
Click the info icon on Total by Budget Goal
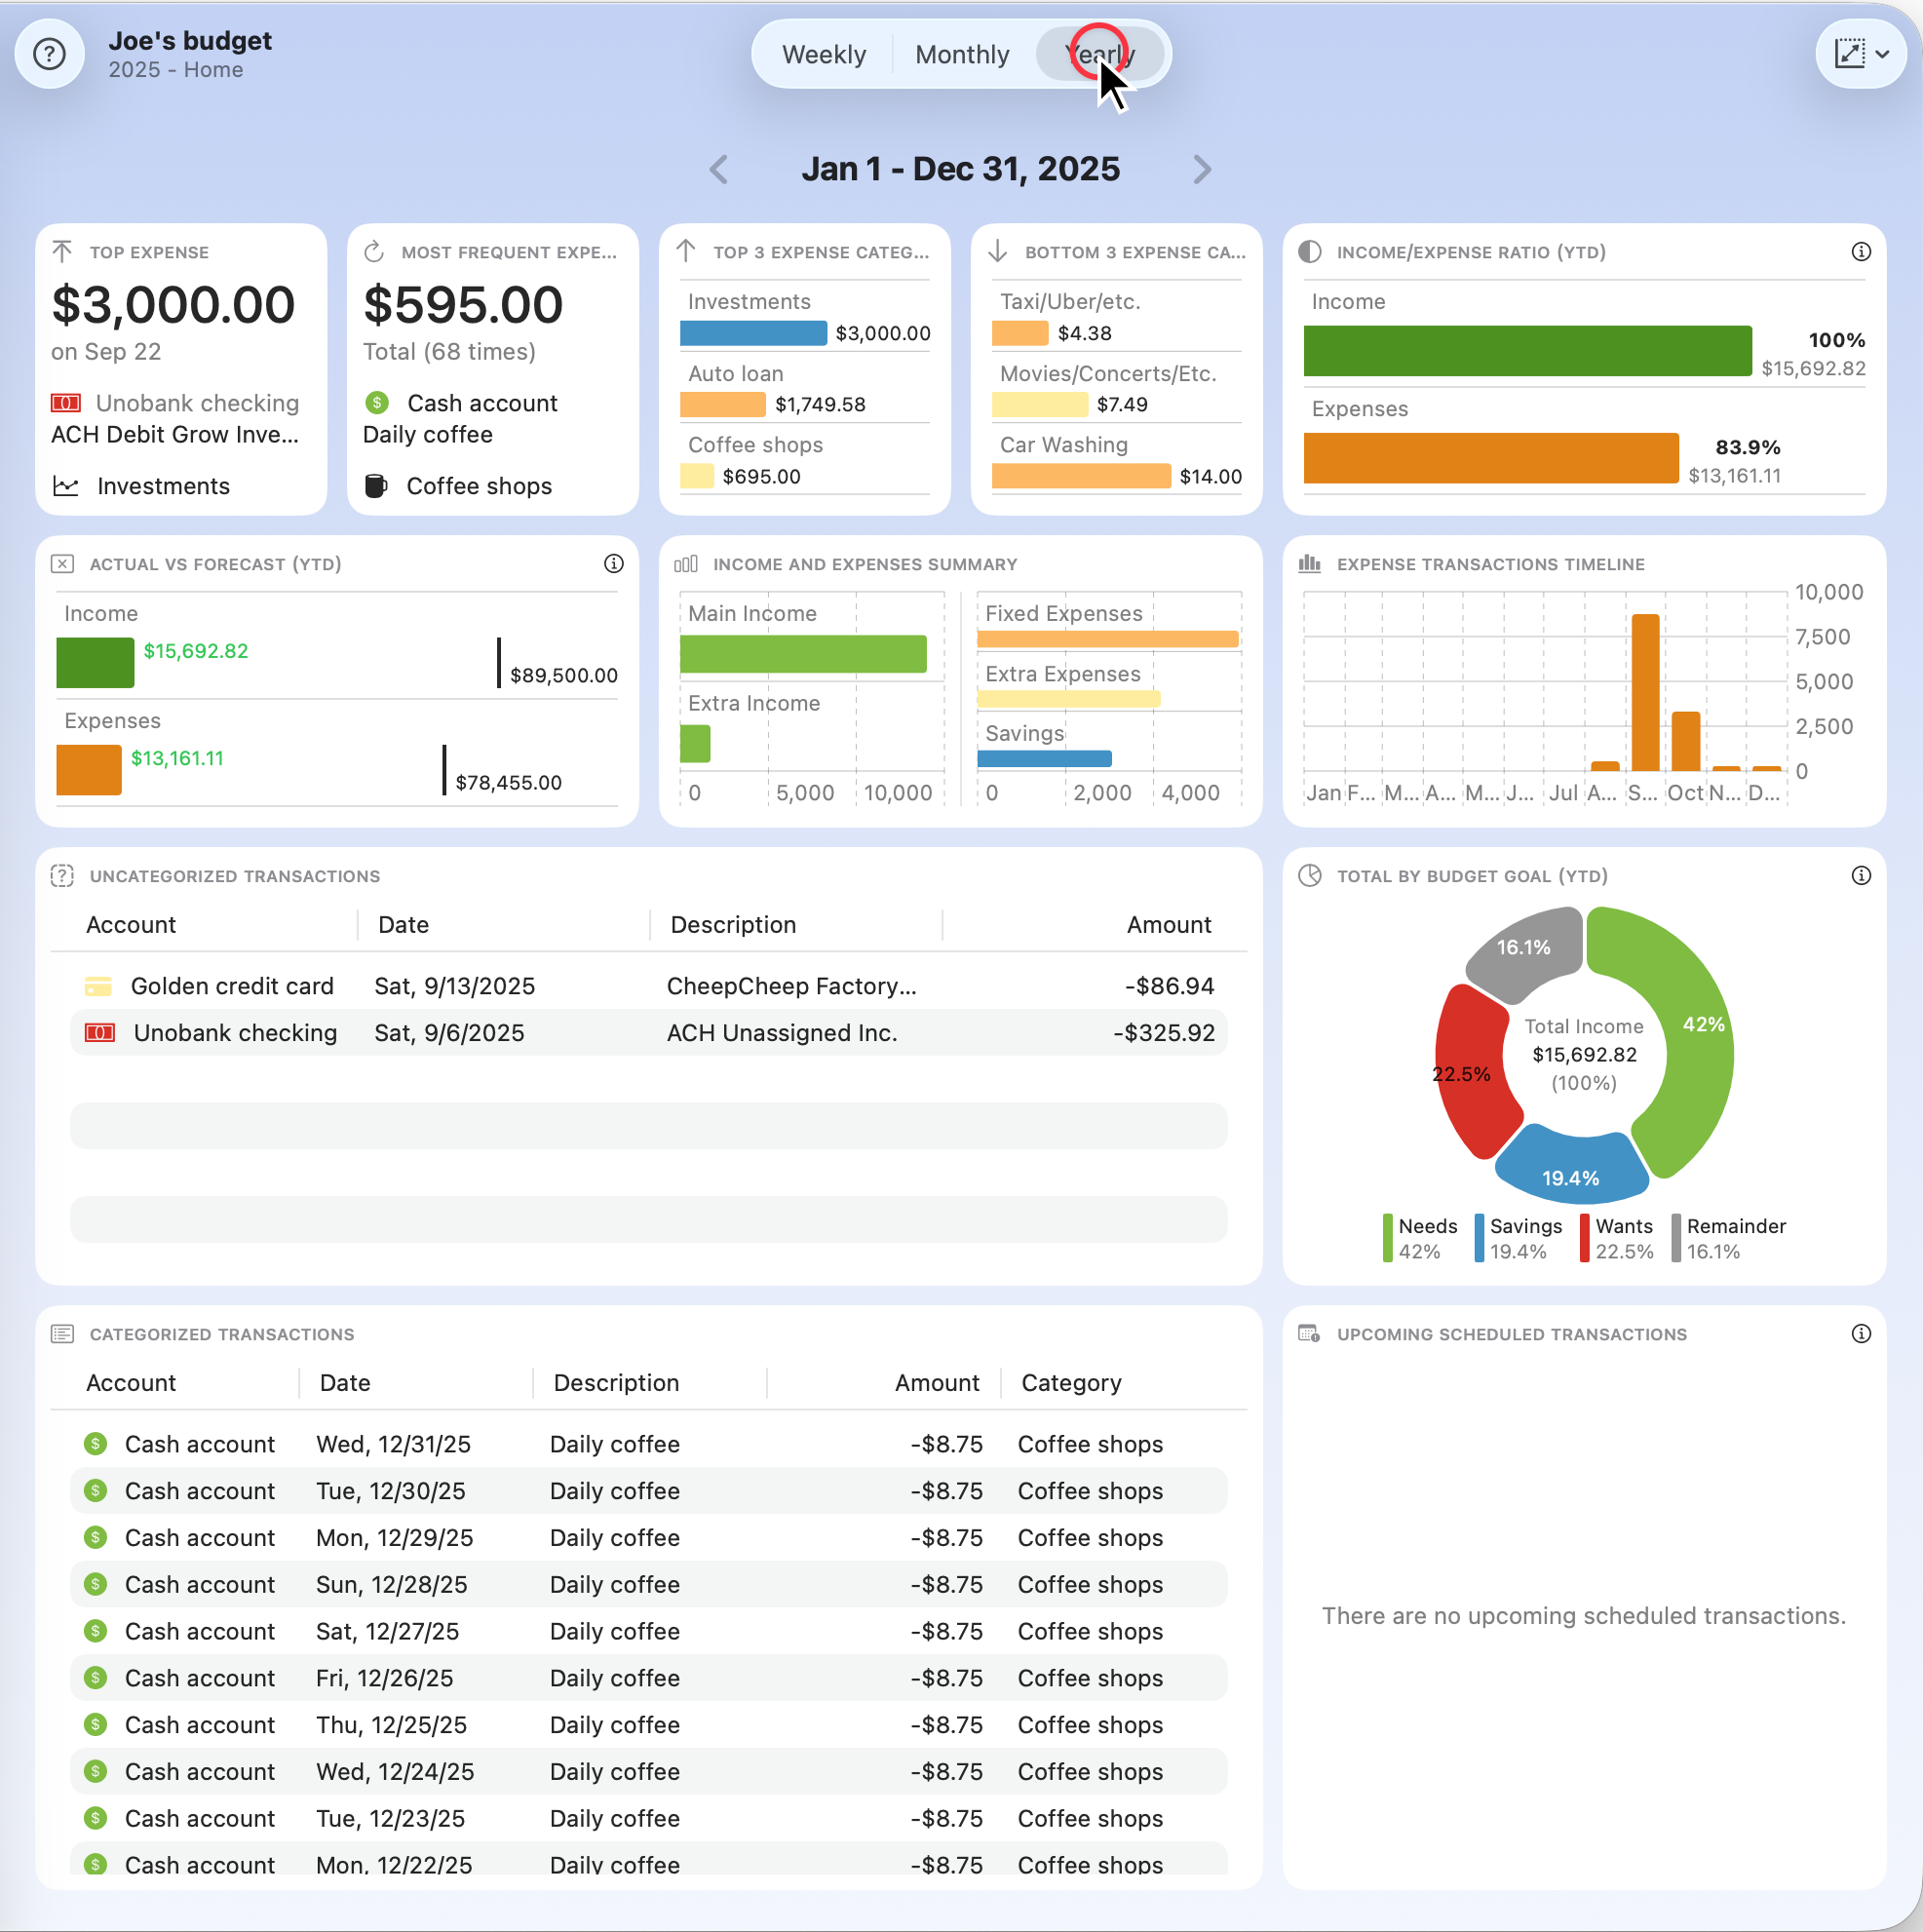tap(1861, 875)
